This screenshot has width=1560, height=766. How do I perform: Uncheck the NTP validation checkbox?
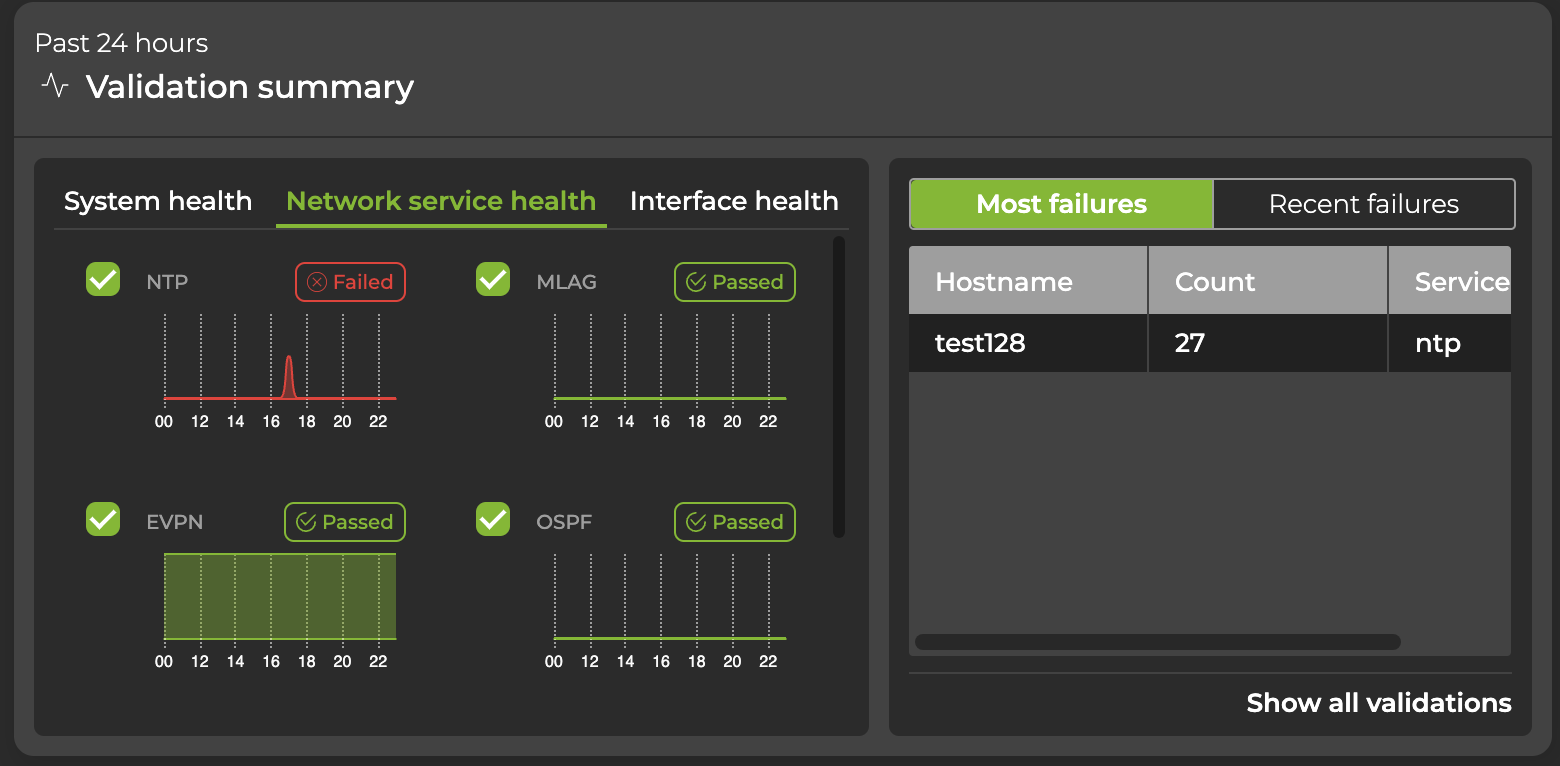[103, 279]
